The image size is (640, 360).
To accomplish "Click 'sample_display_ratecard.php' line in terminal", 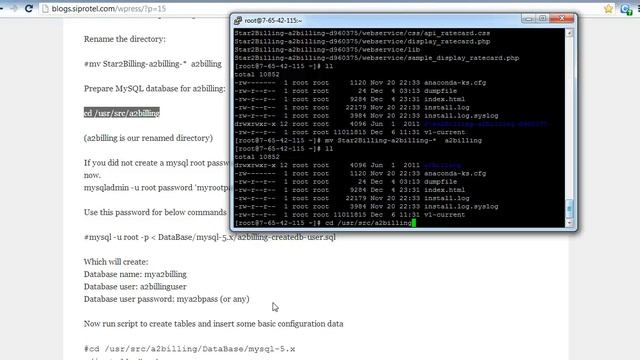I will coord(377,58).
